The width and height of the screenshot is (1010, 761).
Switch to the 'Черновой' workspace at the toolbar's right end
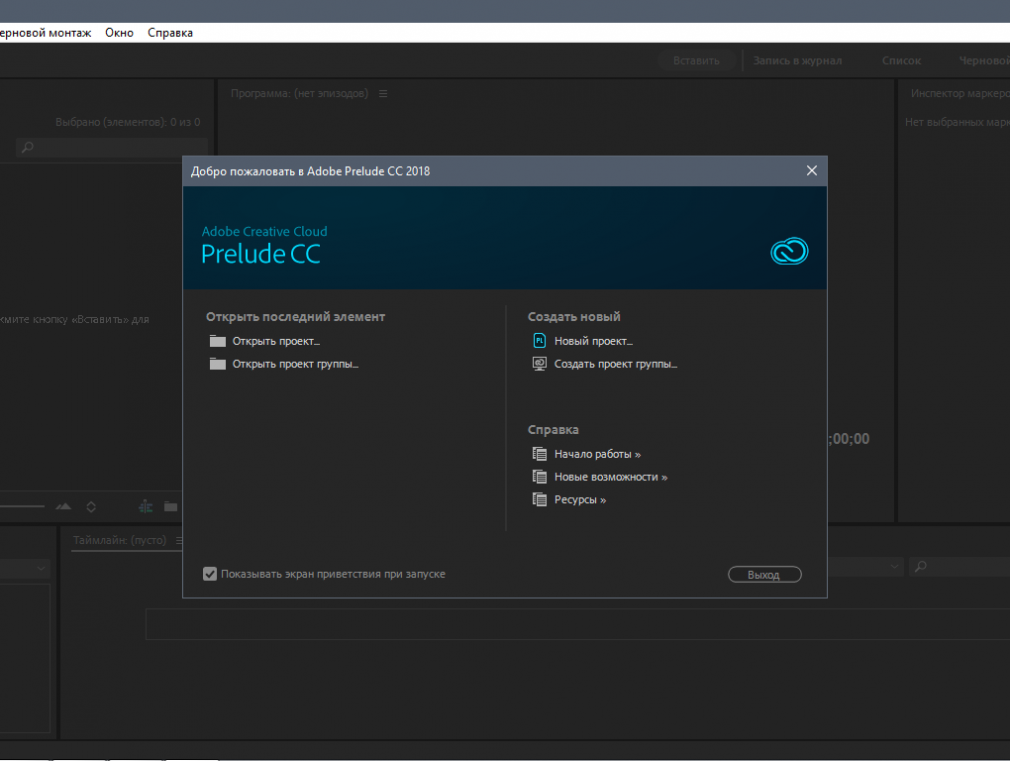[x=984, y=61]
